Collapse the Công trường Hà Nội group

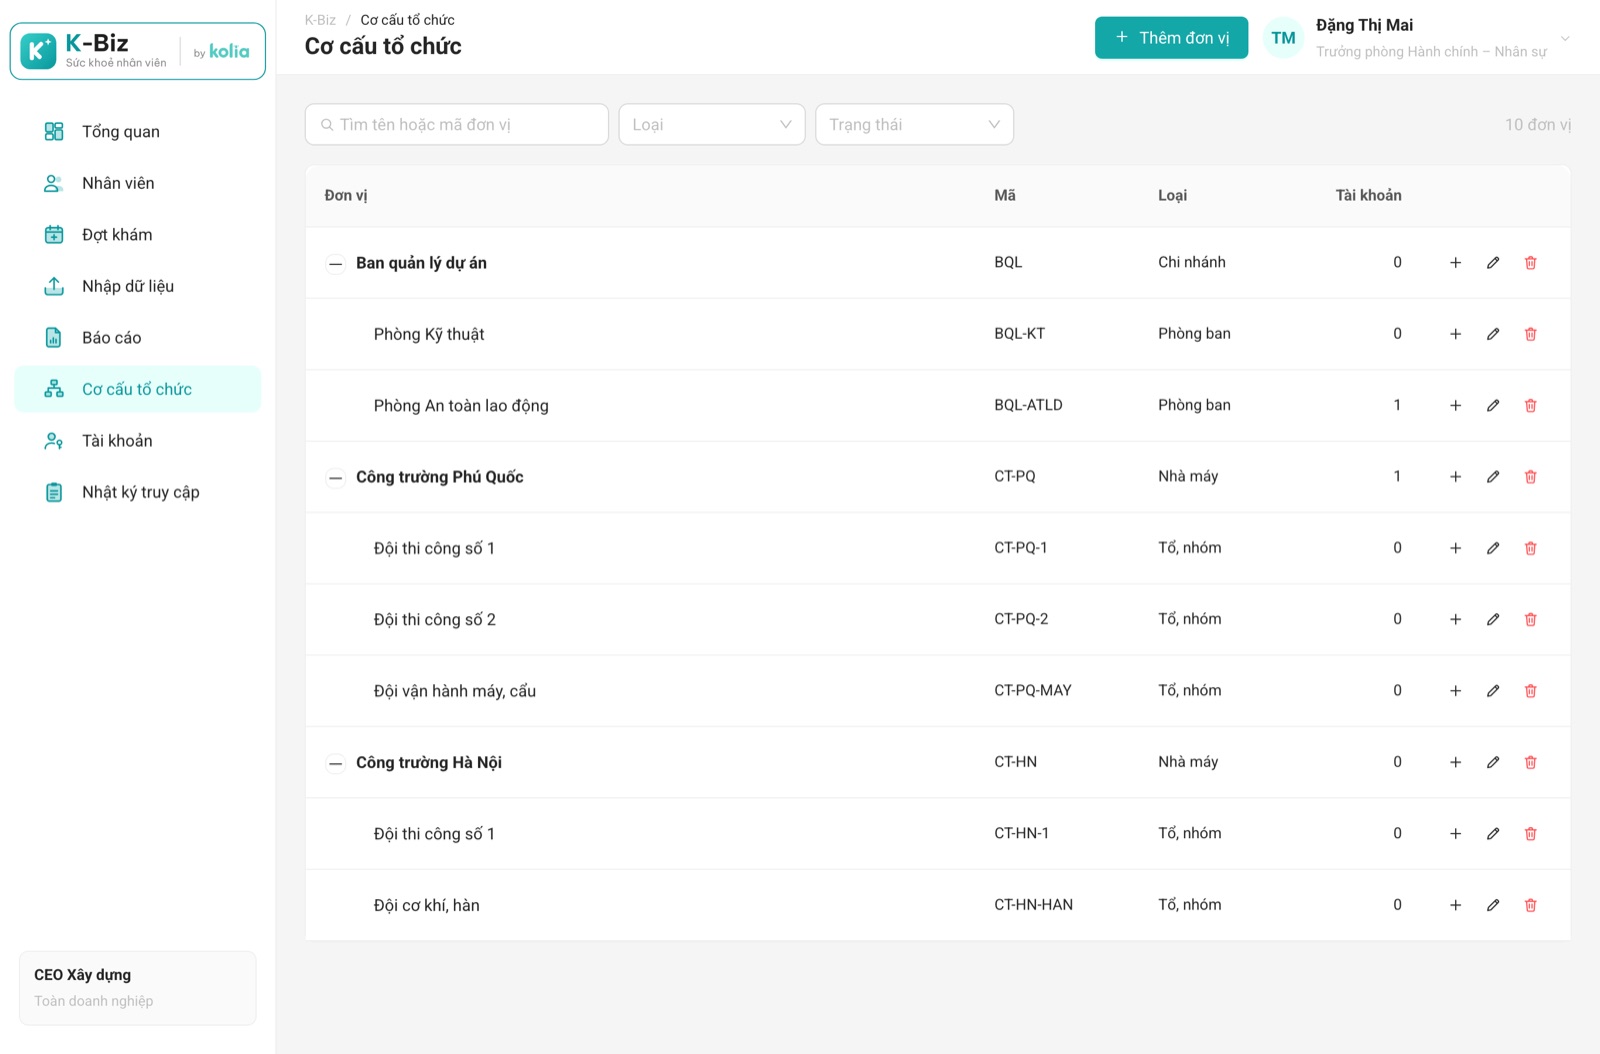(336, 763)
